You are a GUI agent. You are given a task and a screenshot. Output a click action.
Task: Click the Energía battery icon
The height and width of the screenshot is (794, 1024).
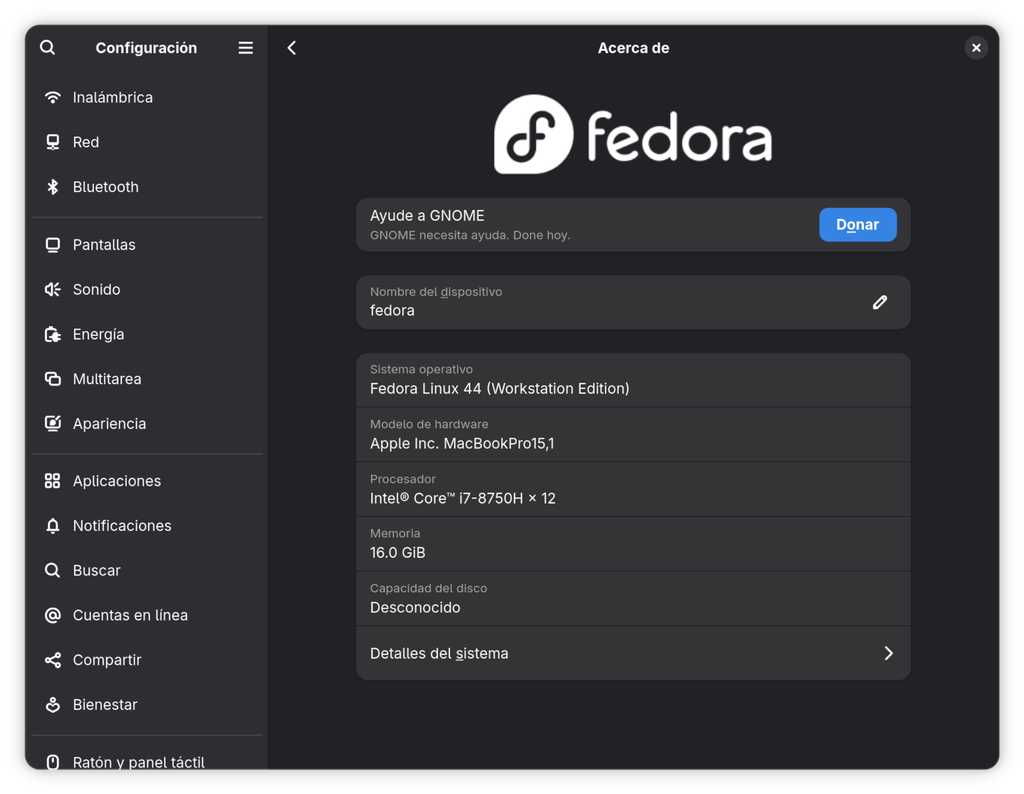(53, 334)
